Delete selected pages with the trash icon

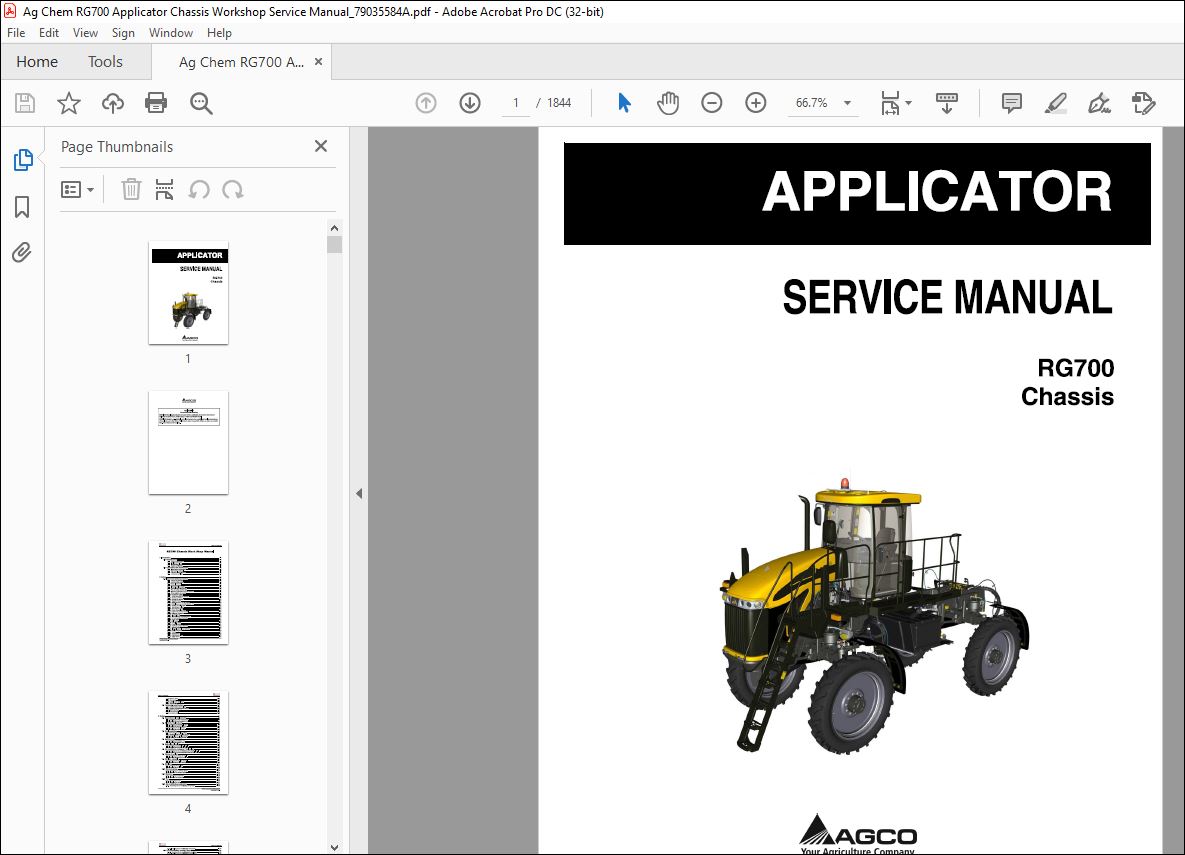pyautogui.click(x=131, y=189)
